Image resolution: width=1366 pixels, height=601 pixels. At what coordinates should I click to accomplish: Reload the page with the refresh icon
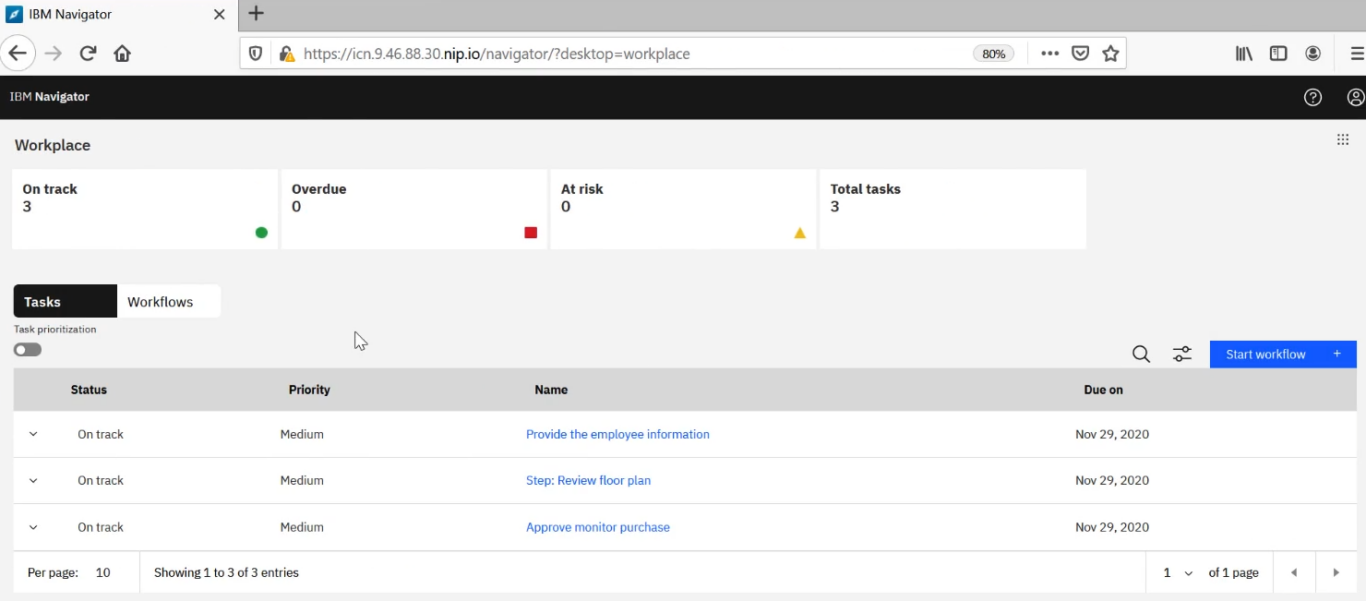[88, 53]
